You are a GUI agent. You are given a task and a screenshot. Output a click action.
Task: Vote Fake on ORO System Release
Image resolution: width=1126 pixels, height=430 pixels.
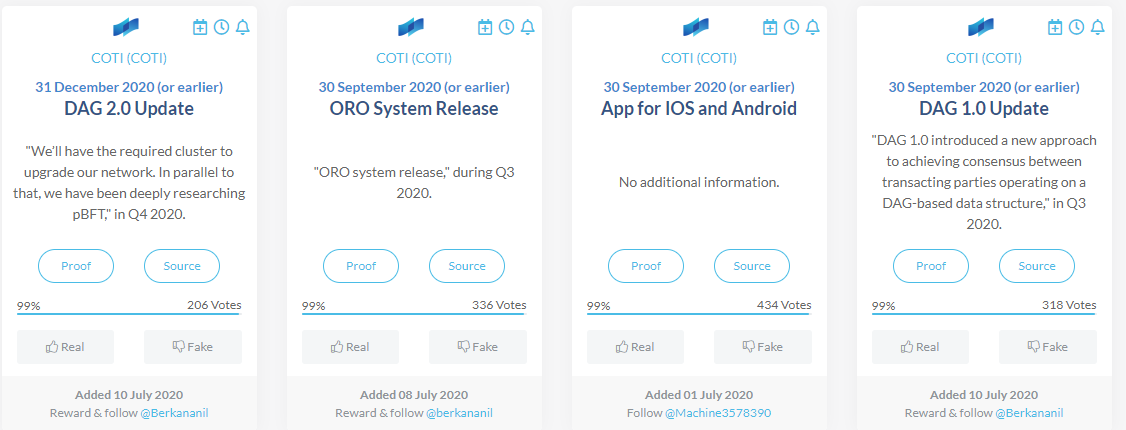pyautogui.click(x=478, y=347)
